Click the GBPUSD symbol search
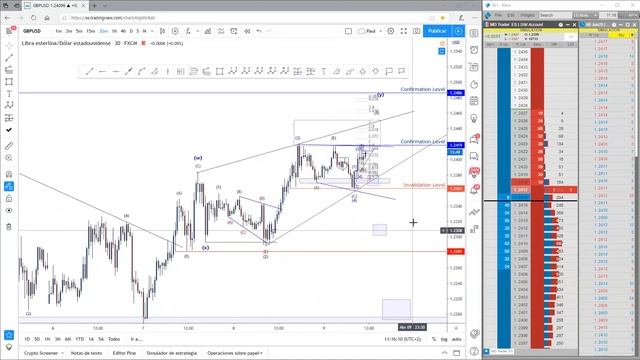640x360 pixels. point(32,31)
